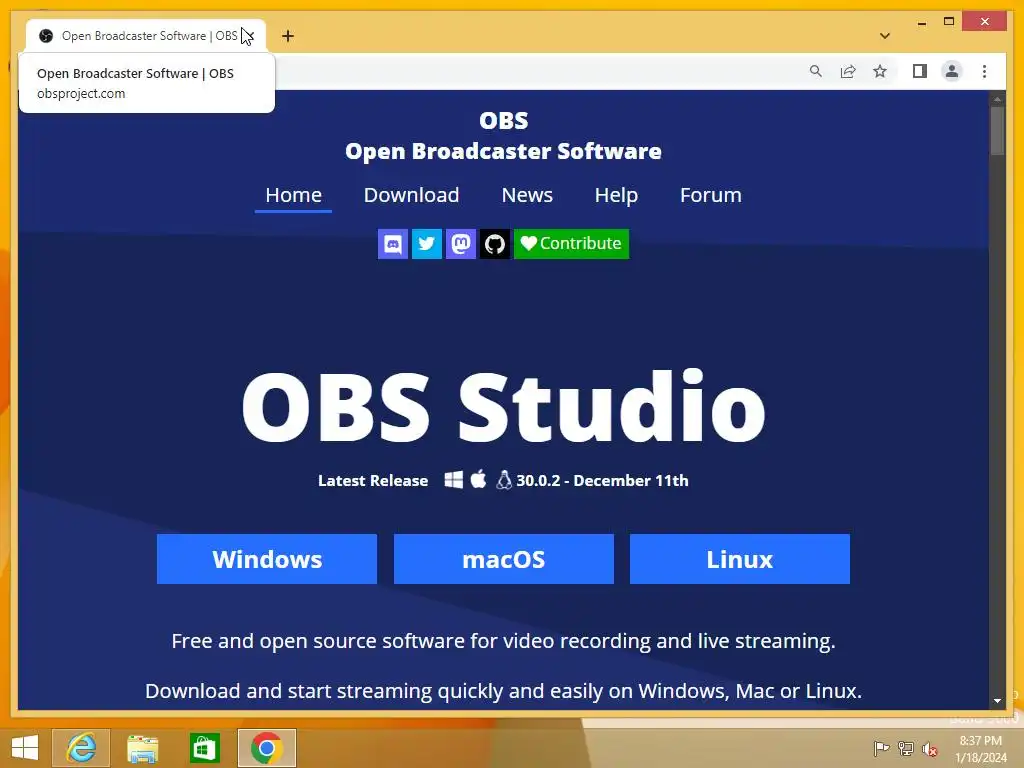The width and height of the screenshot is (1024, 768).
Task: Click 'Free and open source software' description text
Action: point(504,641)
